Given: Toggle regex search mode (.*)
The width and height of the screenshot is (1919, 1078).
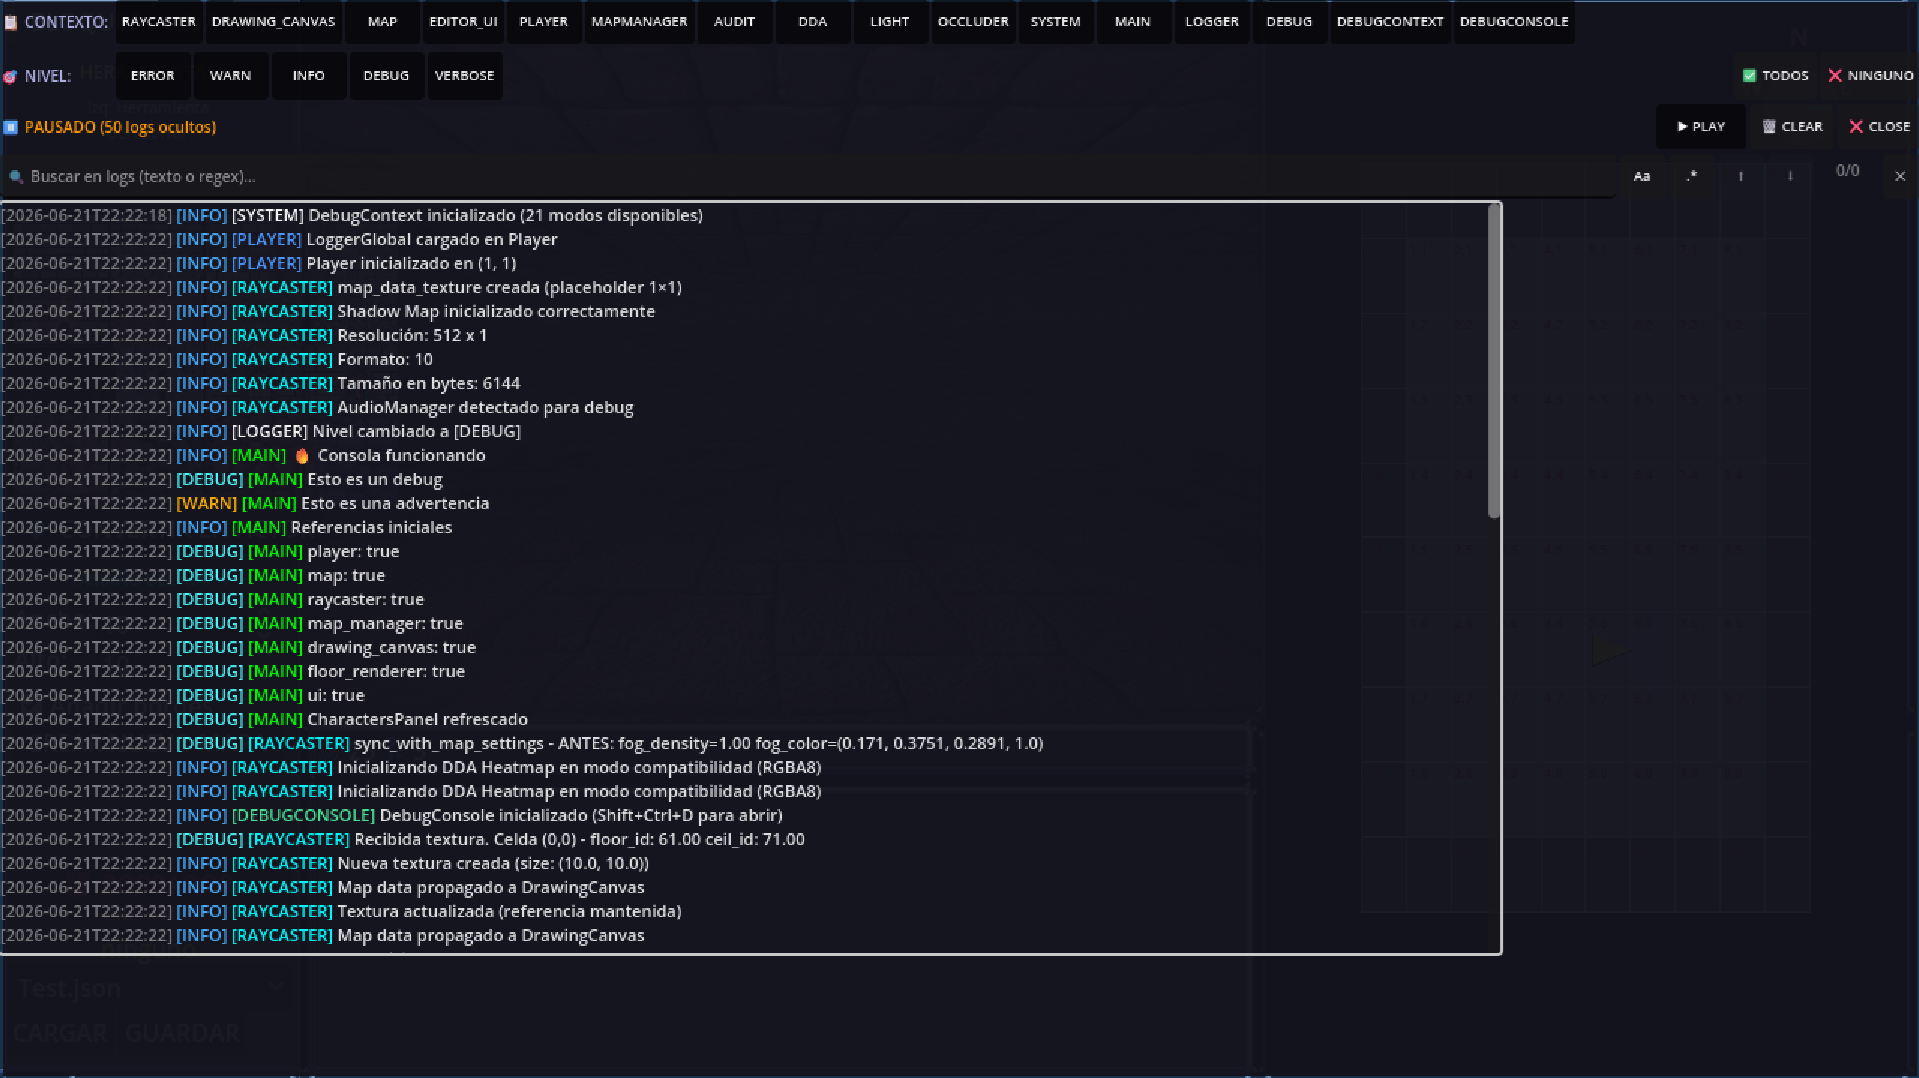Looking at the screenshot, I should click(1691, 176).
